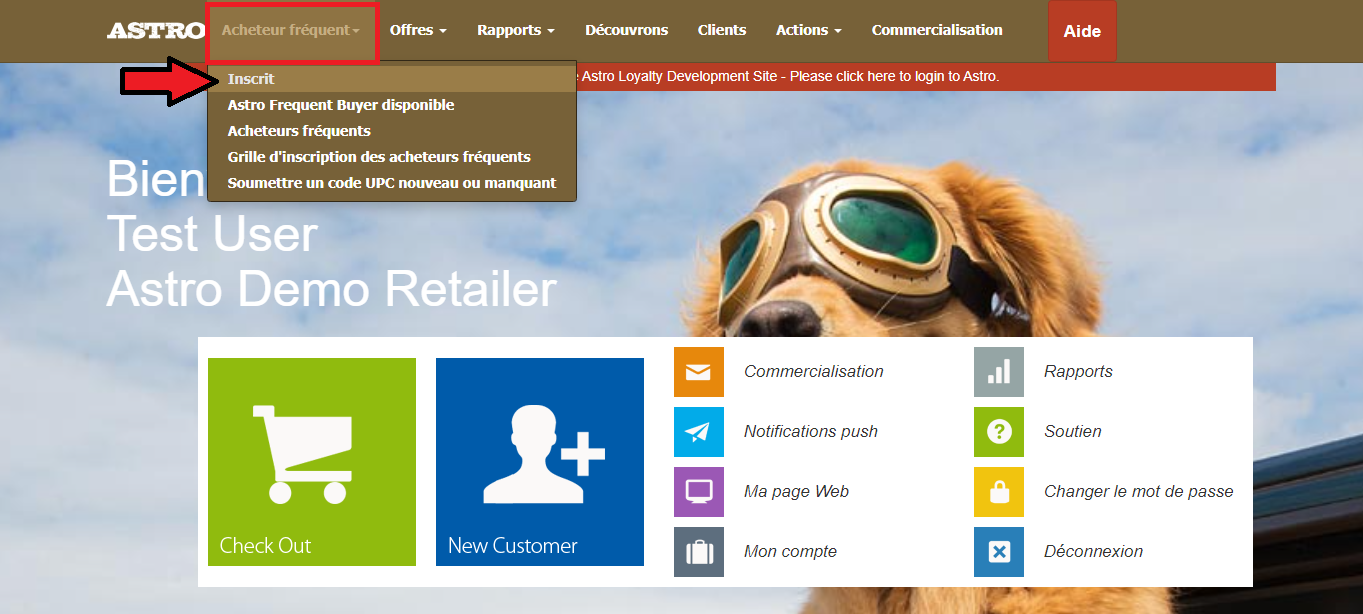This screenshot has height=614, width=1363.
Task: Click the ASTRO logo in header
Action: pos(155,31)
